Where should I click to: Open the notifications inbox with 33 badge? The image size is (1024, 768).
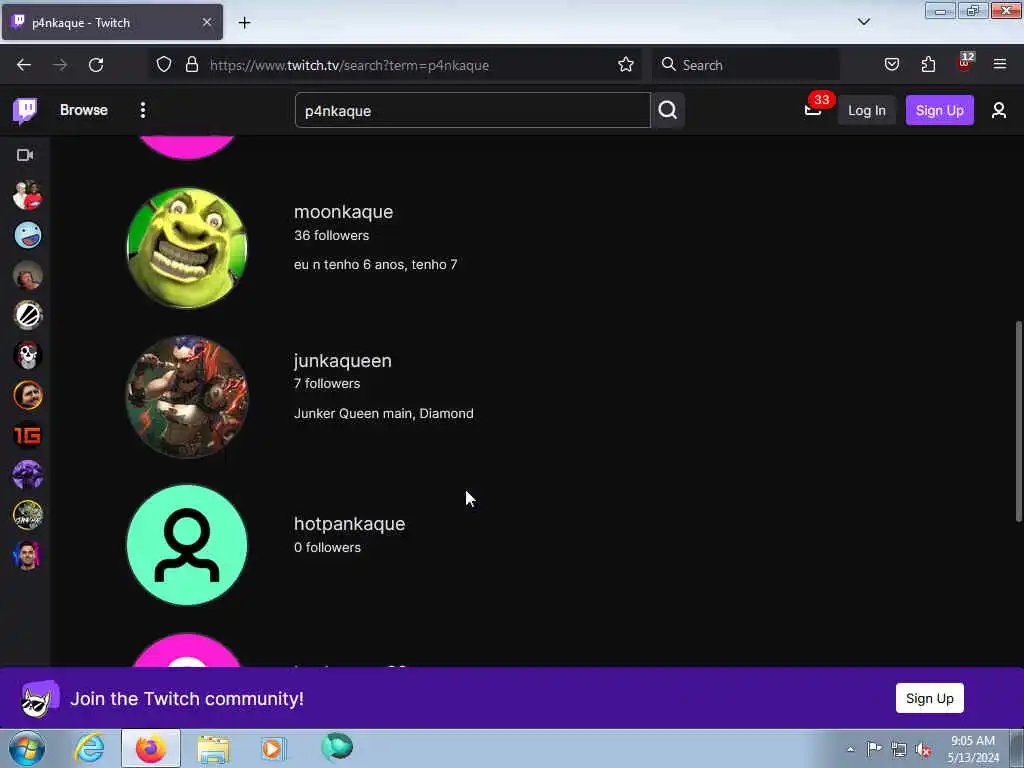813,110
